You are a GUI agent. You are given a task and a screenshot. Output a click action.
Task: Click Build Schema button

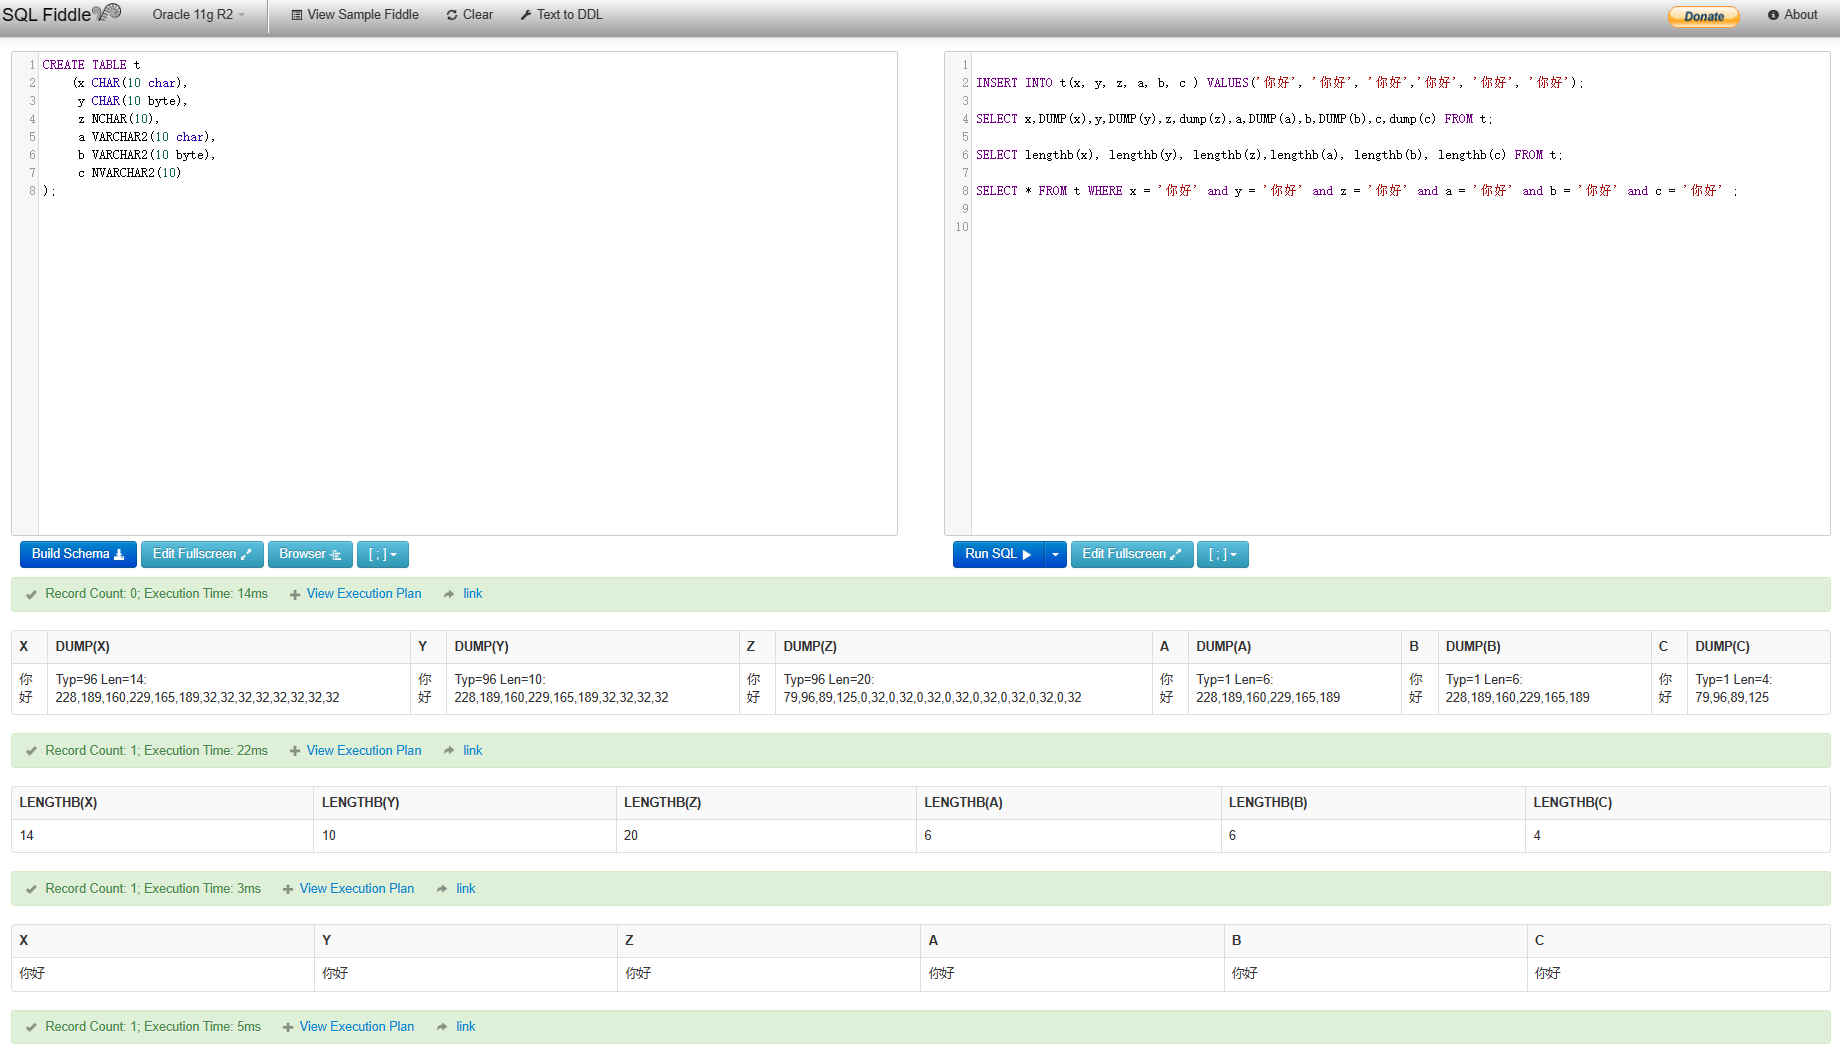tap(78, 554)
